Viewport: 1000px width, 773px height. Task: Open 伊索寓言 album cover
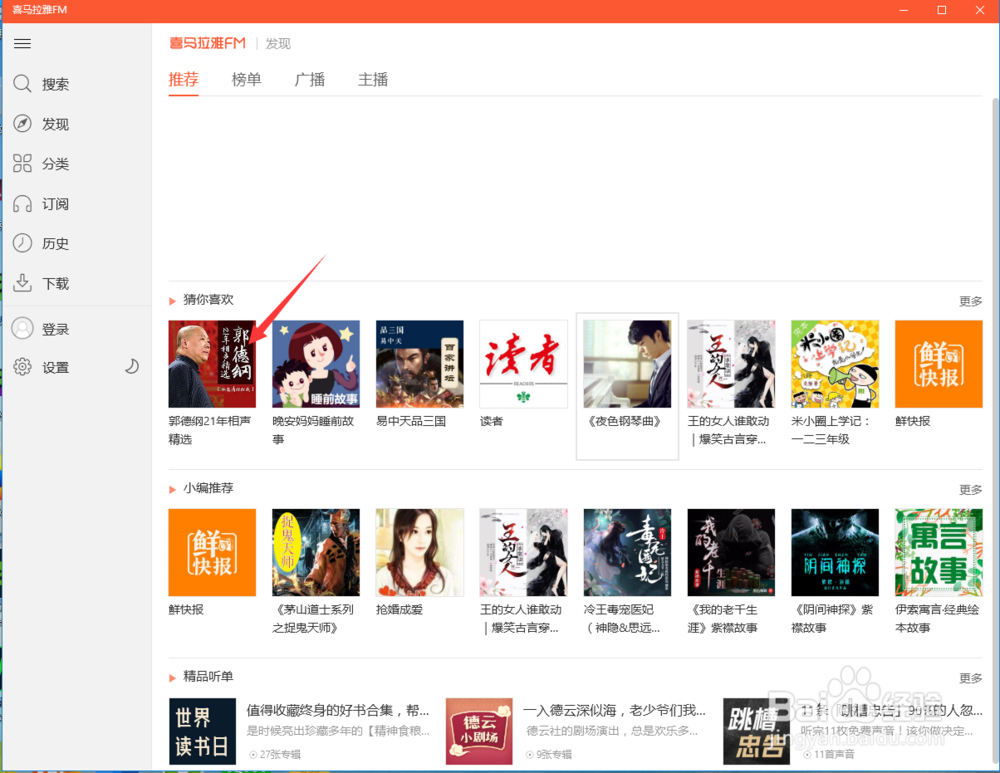(x=939, y=552)
